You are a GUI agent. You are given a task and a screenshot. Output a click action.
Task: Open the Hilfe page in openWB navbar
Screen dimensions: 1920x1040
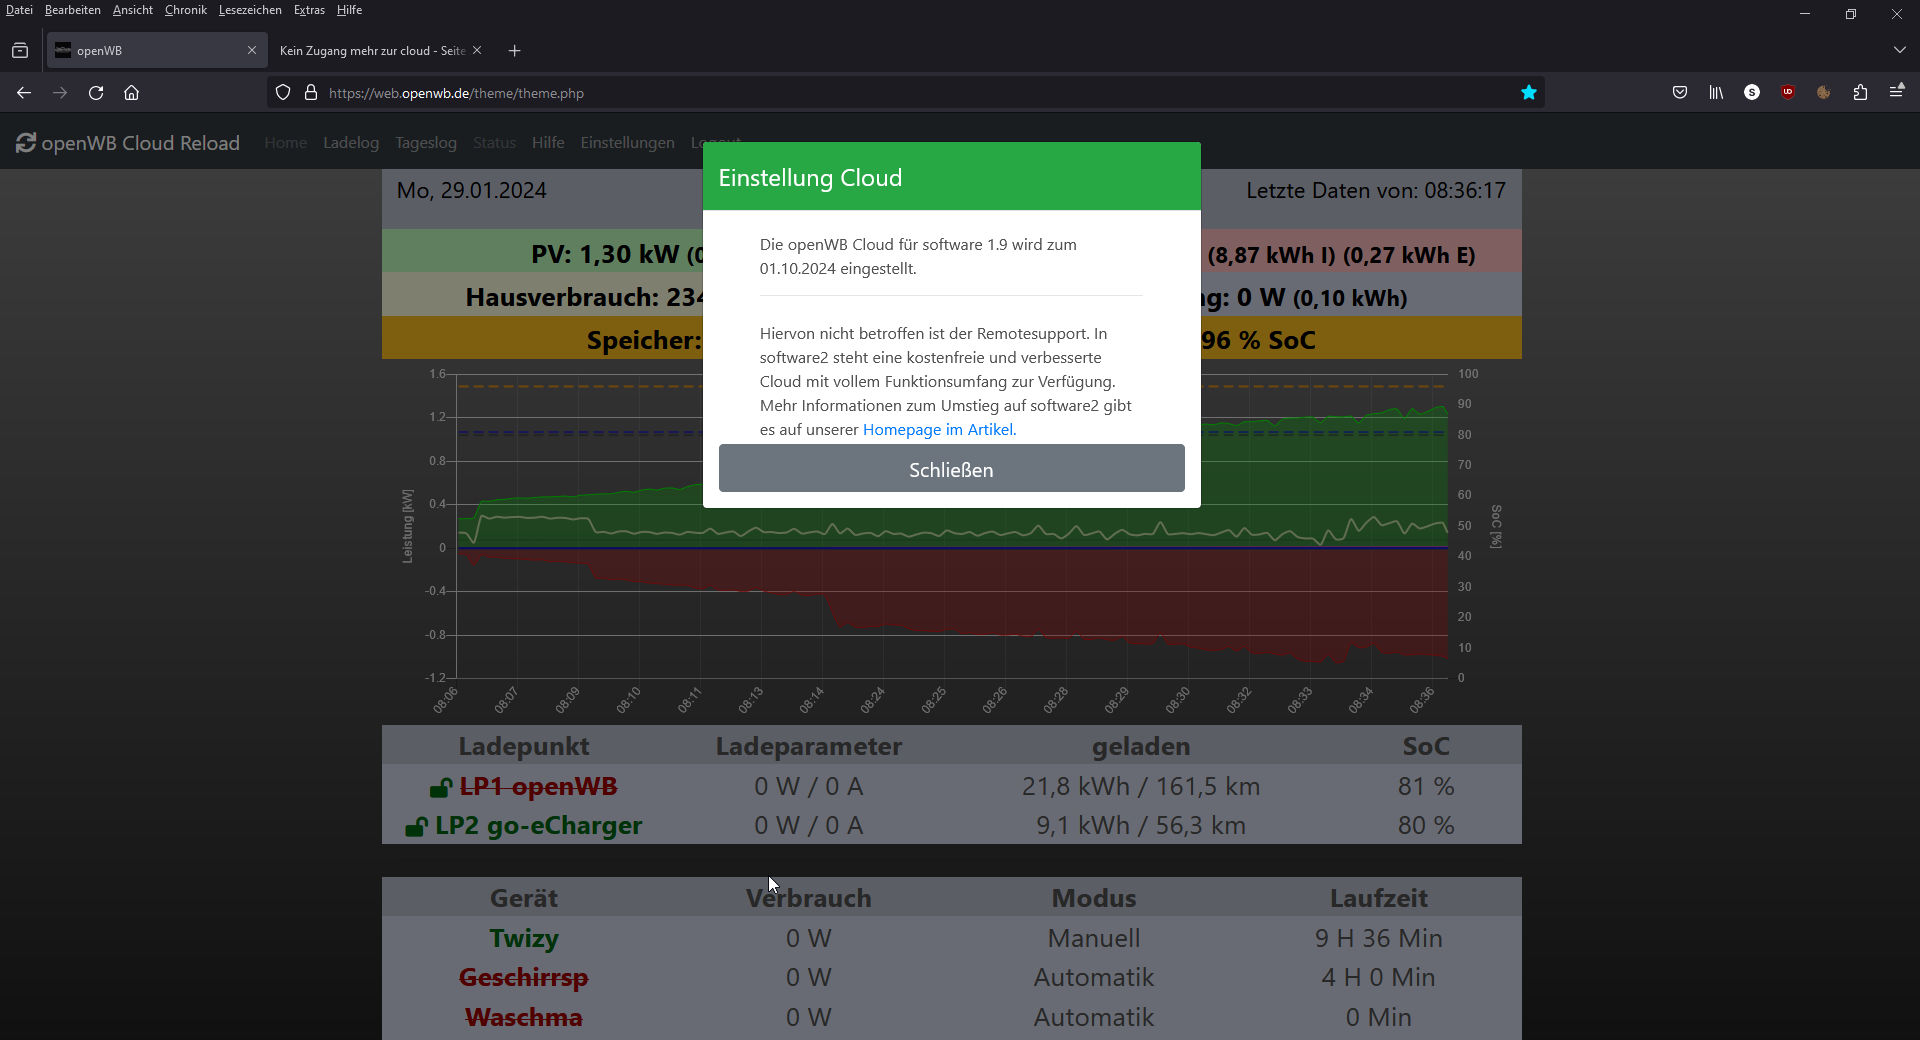point(548,143)
